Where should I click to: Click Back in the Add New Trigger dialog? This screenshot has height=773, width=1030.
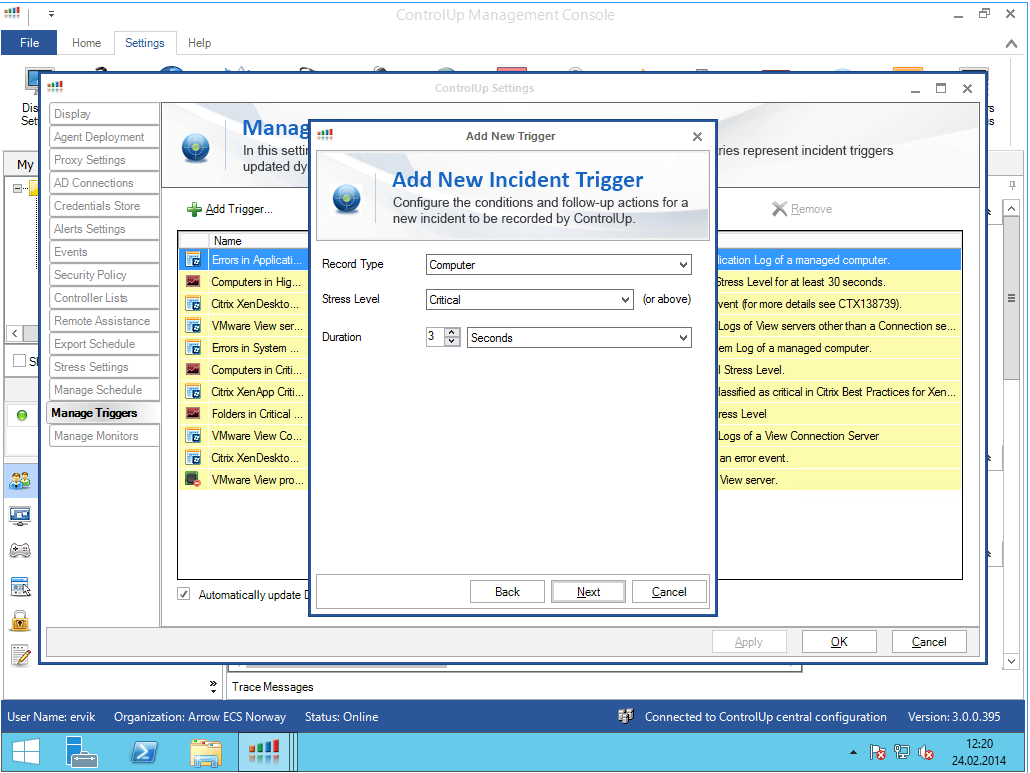507,592
